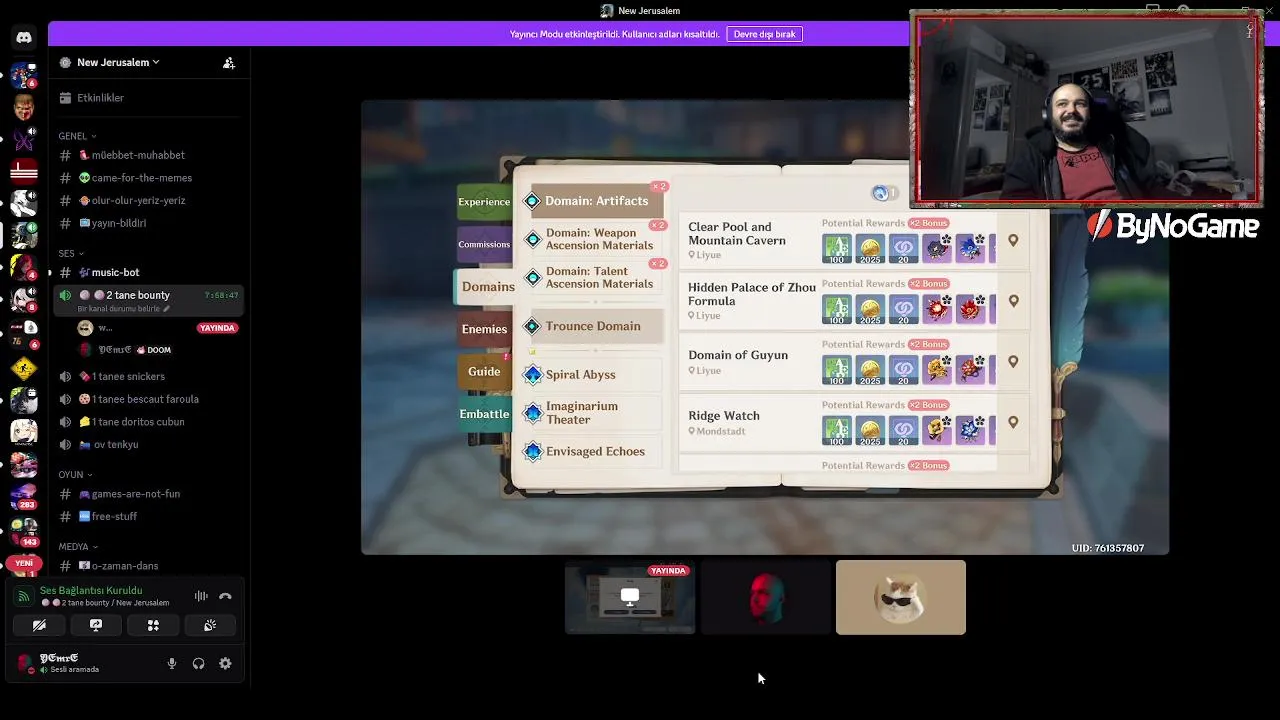Open Discord direct messages home icon
The width and height of the screenshot is (1280, 720).
point(24,37)
